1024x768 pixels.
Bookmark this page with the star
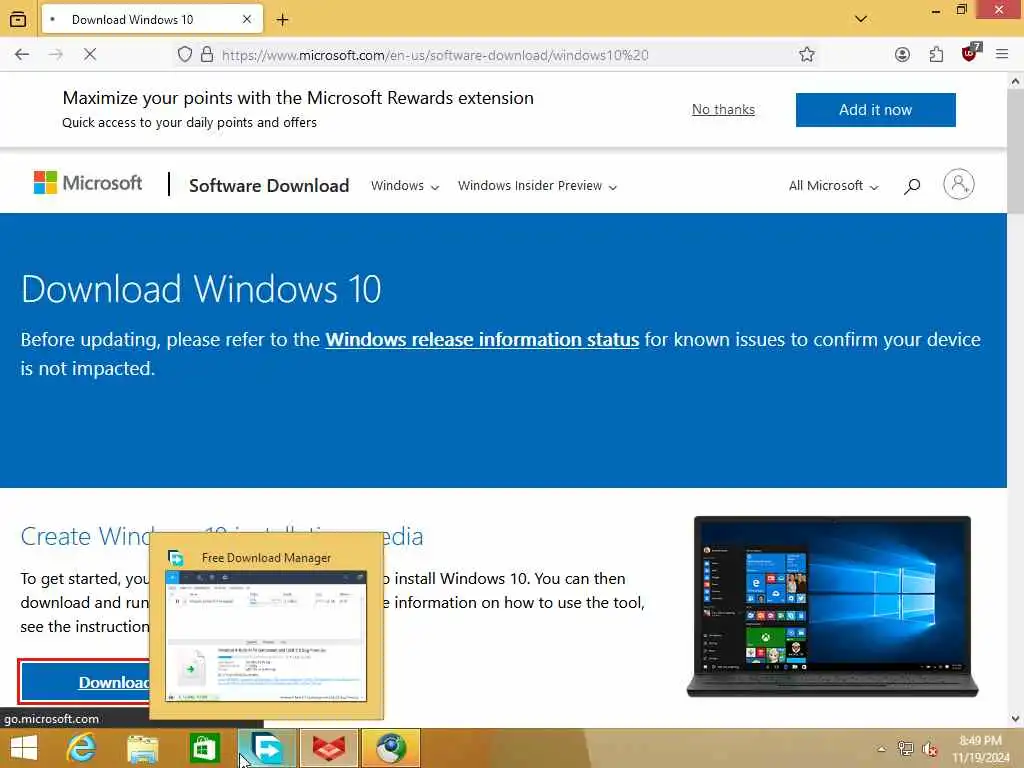(807, 55)
